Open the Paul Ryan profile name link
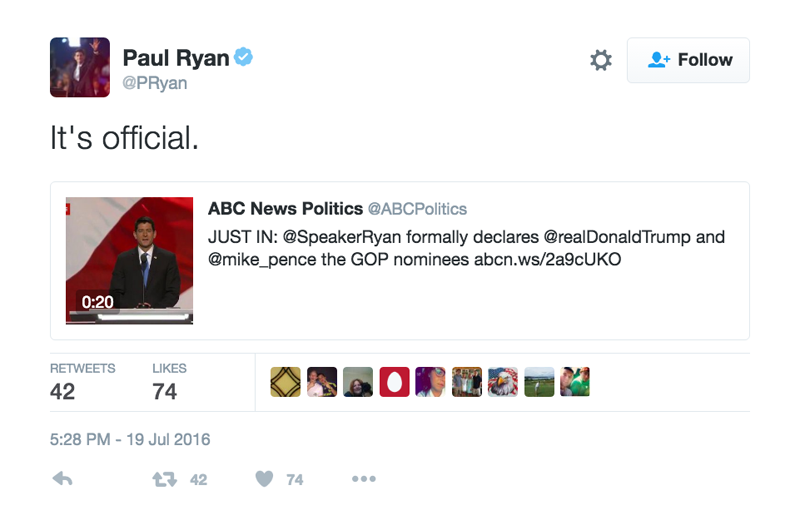Viewport: 800px width, 530px height. (x=175, y=58)
